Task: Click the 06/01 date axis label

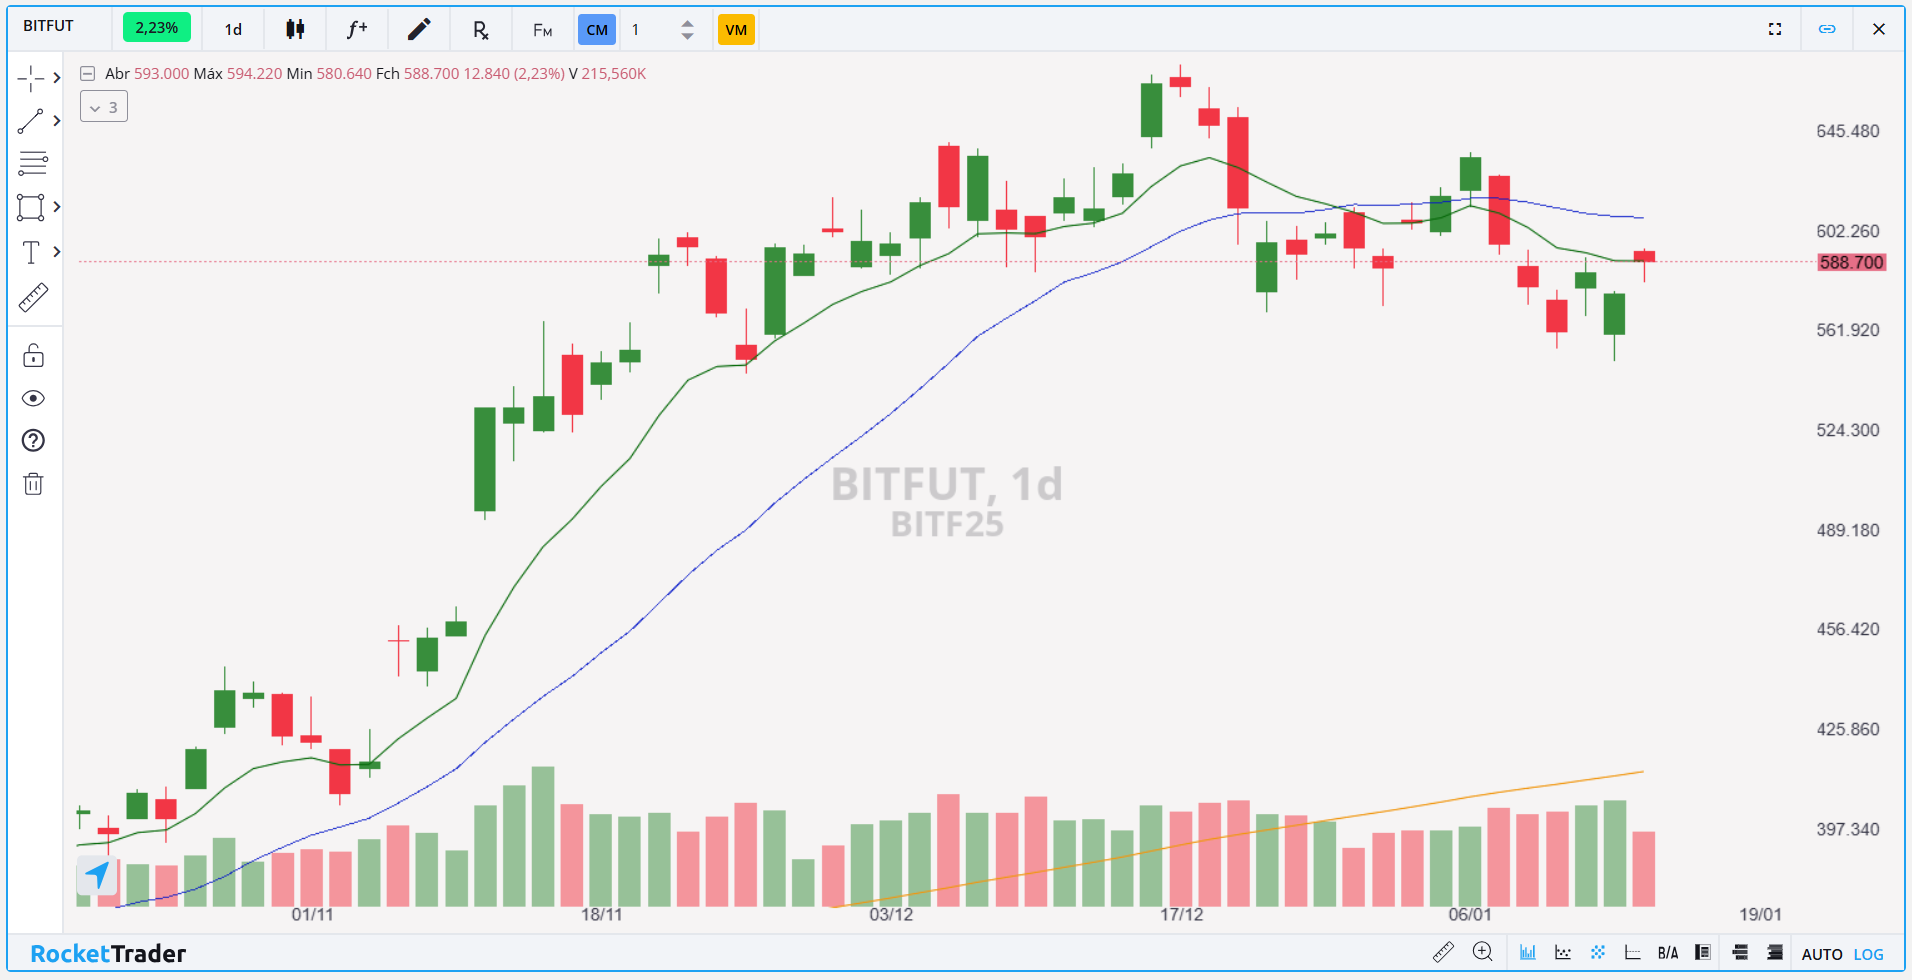Action: click(x=1470, y=915)
